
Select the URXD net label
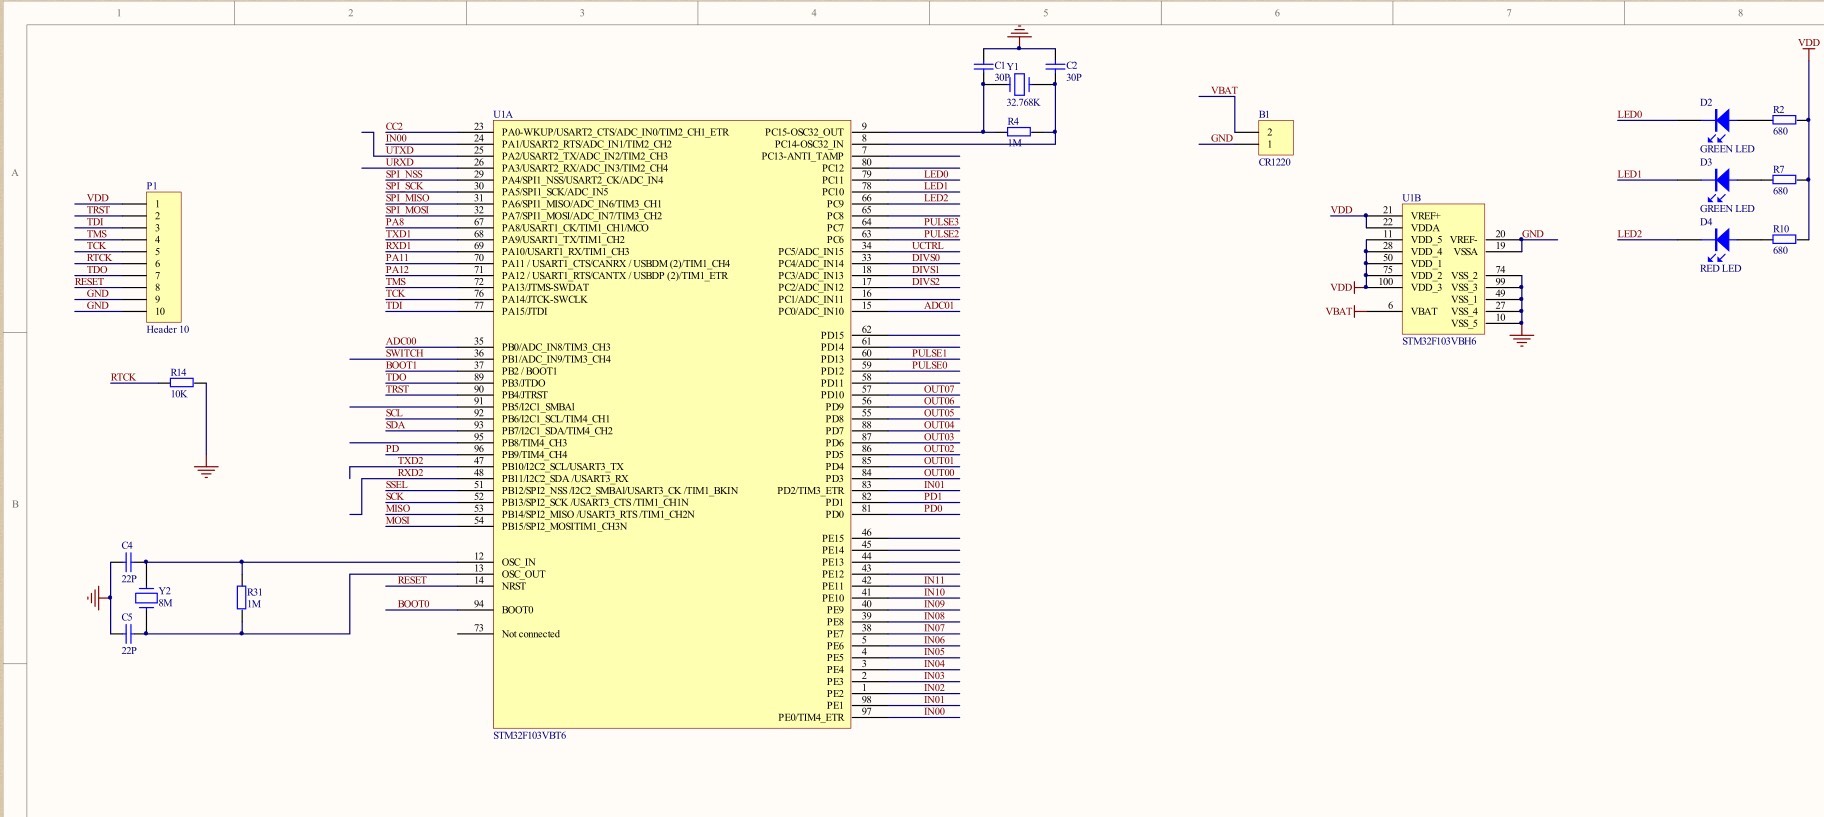tap(399, 163)
